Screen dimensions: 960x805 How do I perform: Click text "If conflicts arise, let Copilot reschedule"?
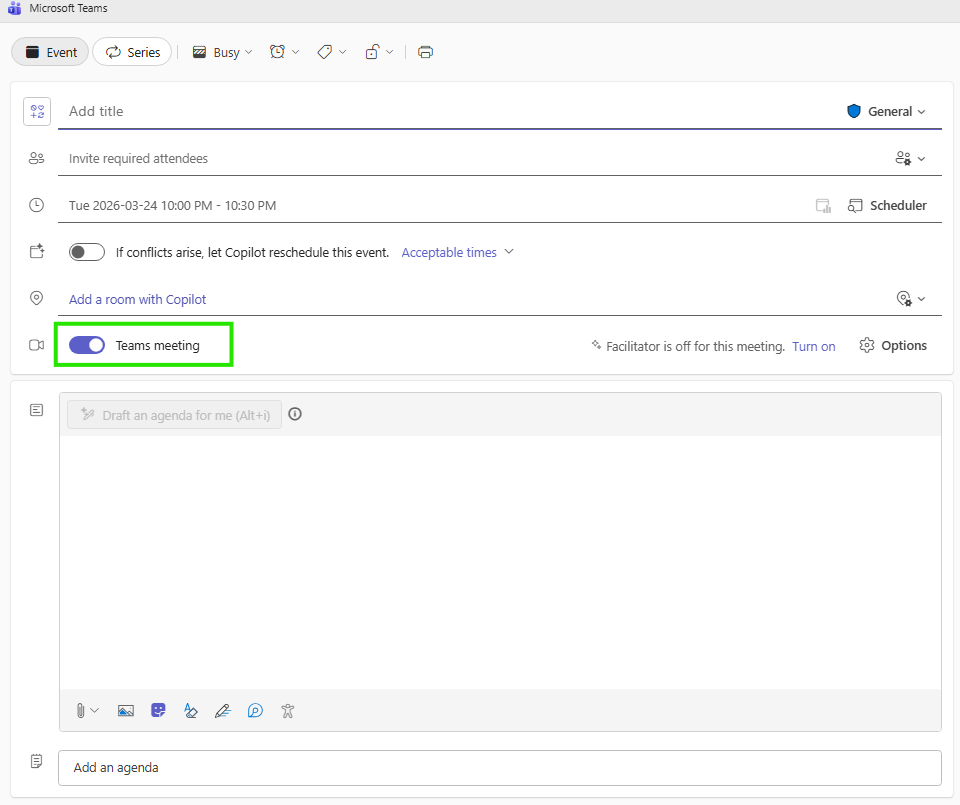click(x=253, y=252)
